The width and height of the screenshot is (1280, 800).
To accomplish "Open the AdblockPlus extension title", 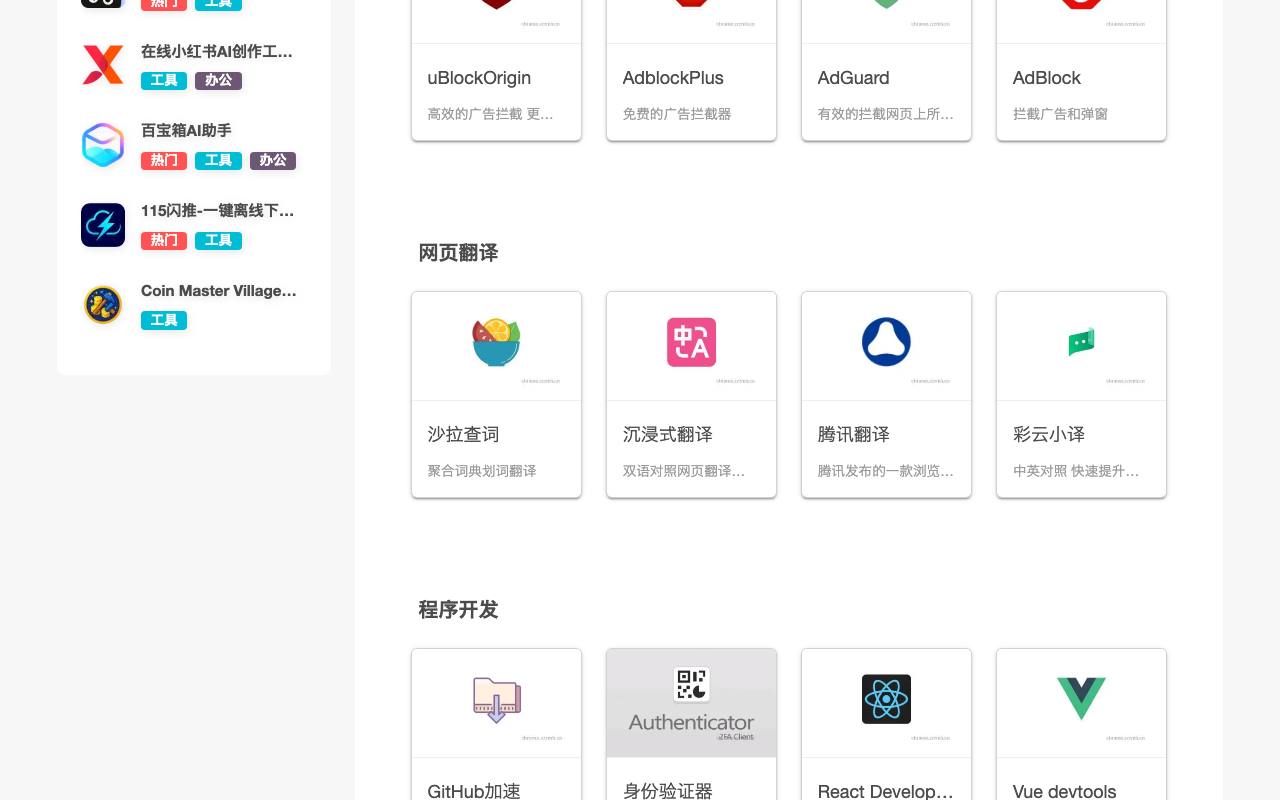I will pyautogui.click(x=673, y=78).
